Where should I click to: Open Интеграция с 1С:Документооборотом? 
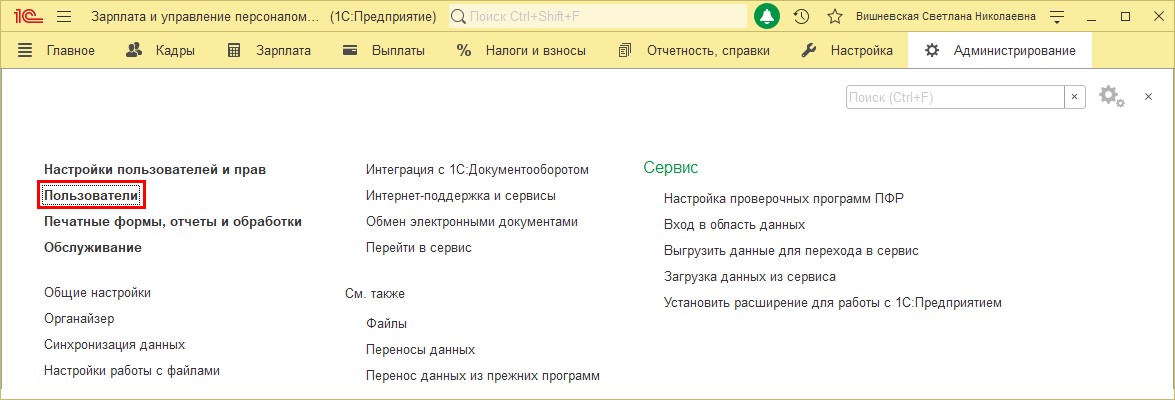point(477,169)
